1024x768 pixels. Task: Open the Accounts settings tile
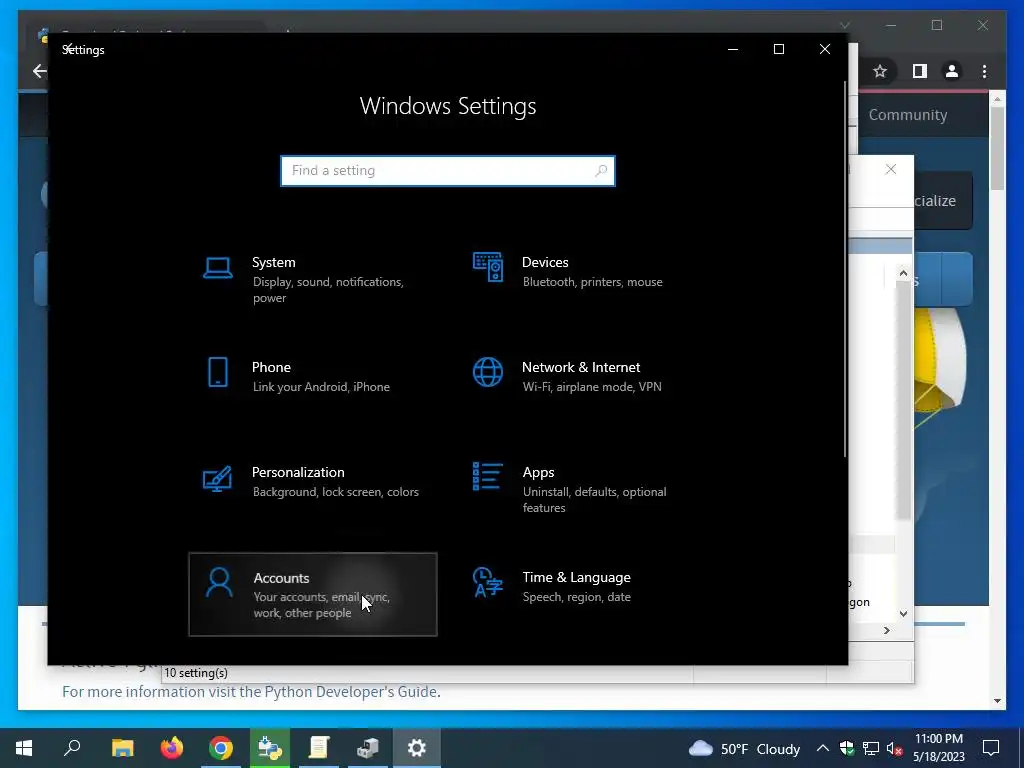tap(313, 594)
